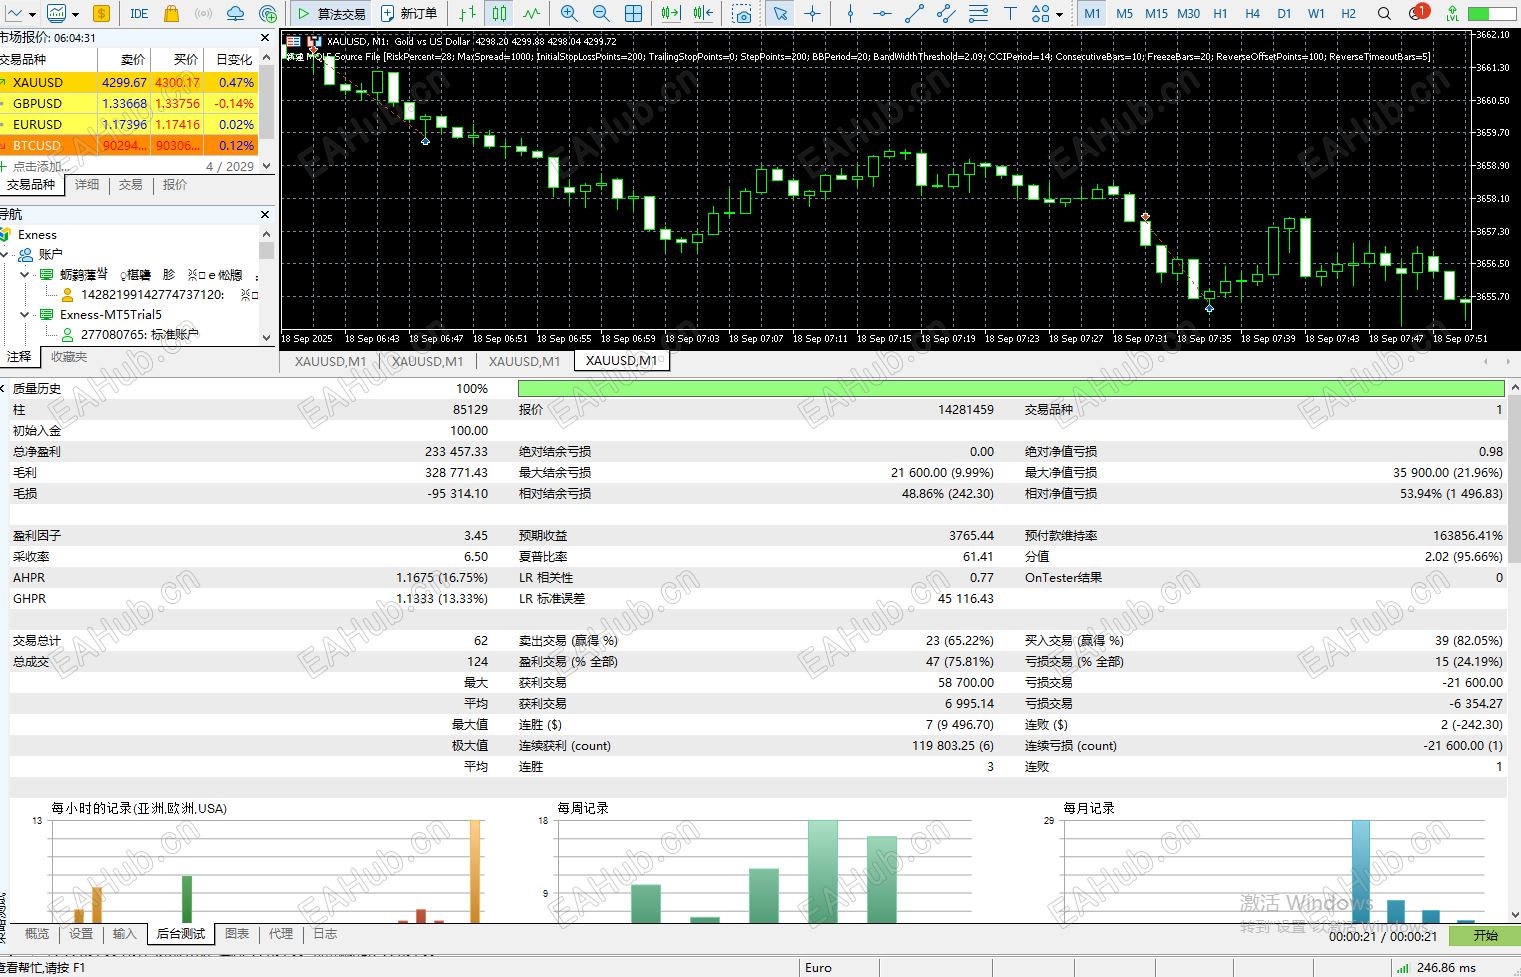Screen dimensions: 1521x977
Task: Select the crosshair tool
Action: click(813, 14)
